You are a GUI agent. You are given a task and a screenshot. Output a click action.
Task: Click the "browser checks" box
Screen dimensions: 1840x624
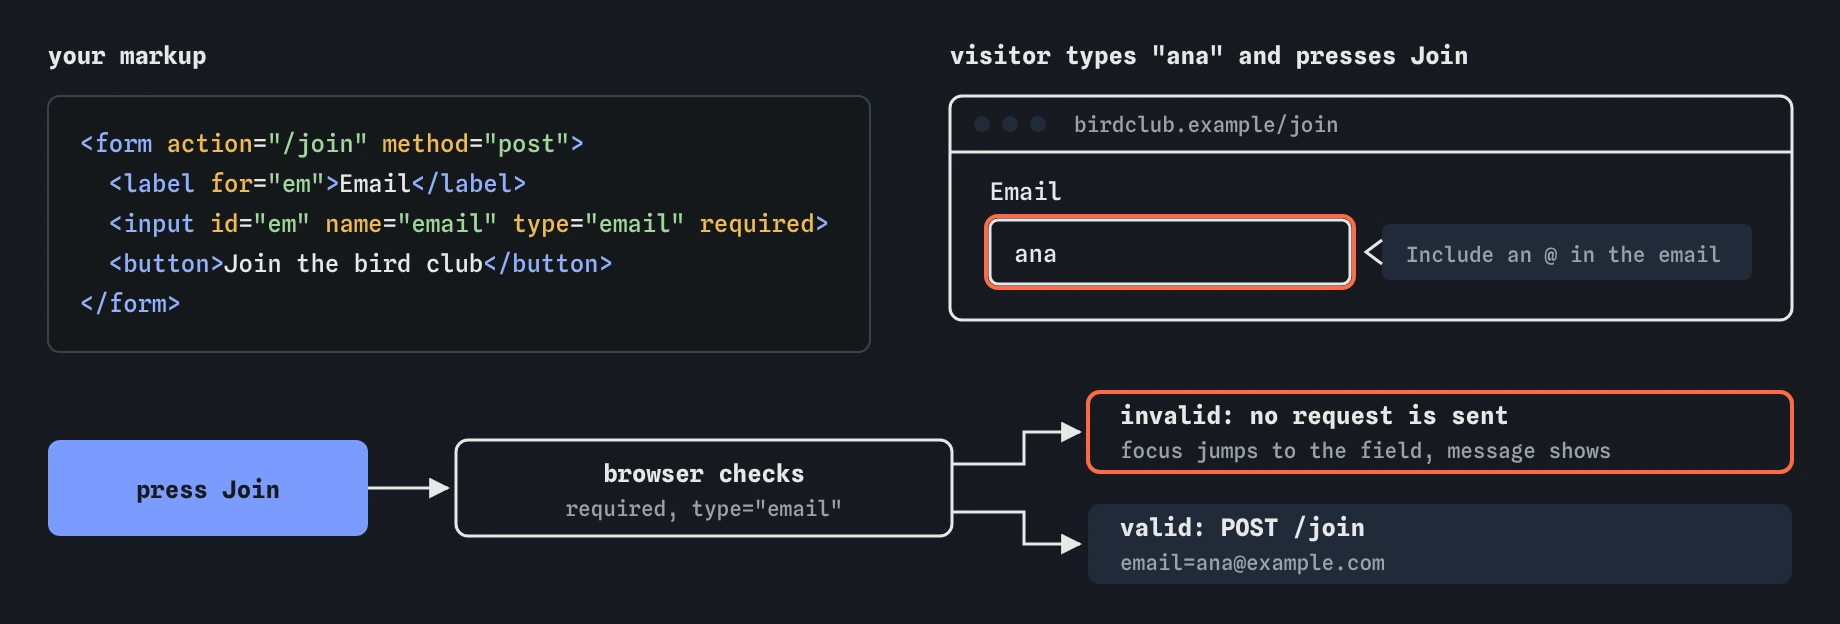pos(704,488)
